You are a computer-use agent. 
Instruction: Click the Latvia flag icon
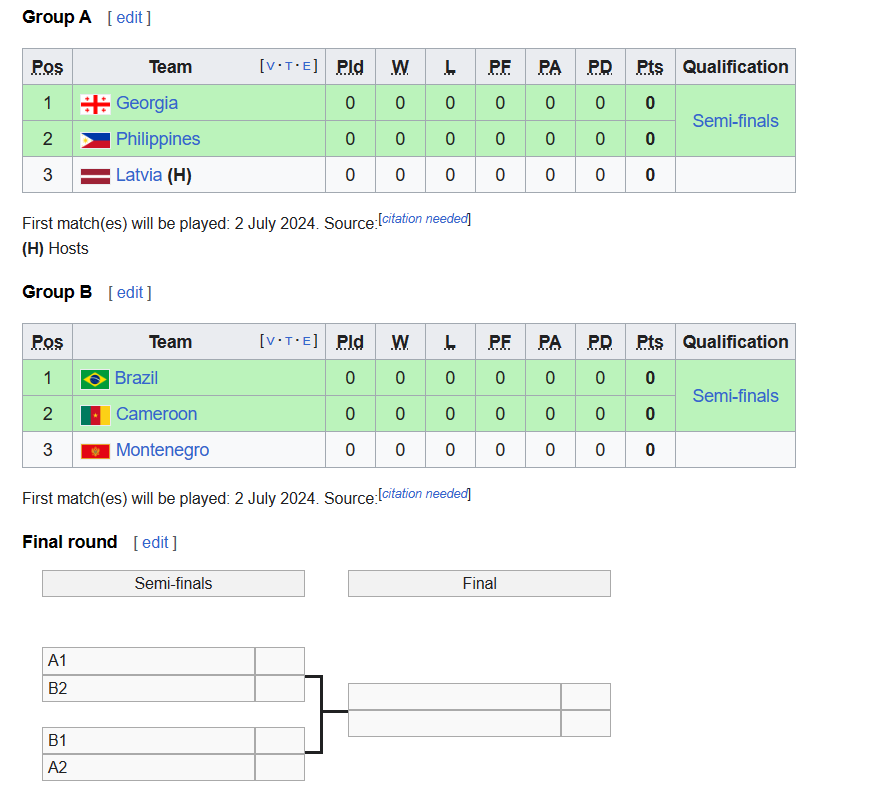click(x=95, y=176)
